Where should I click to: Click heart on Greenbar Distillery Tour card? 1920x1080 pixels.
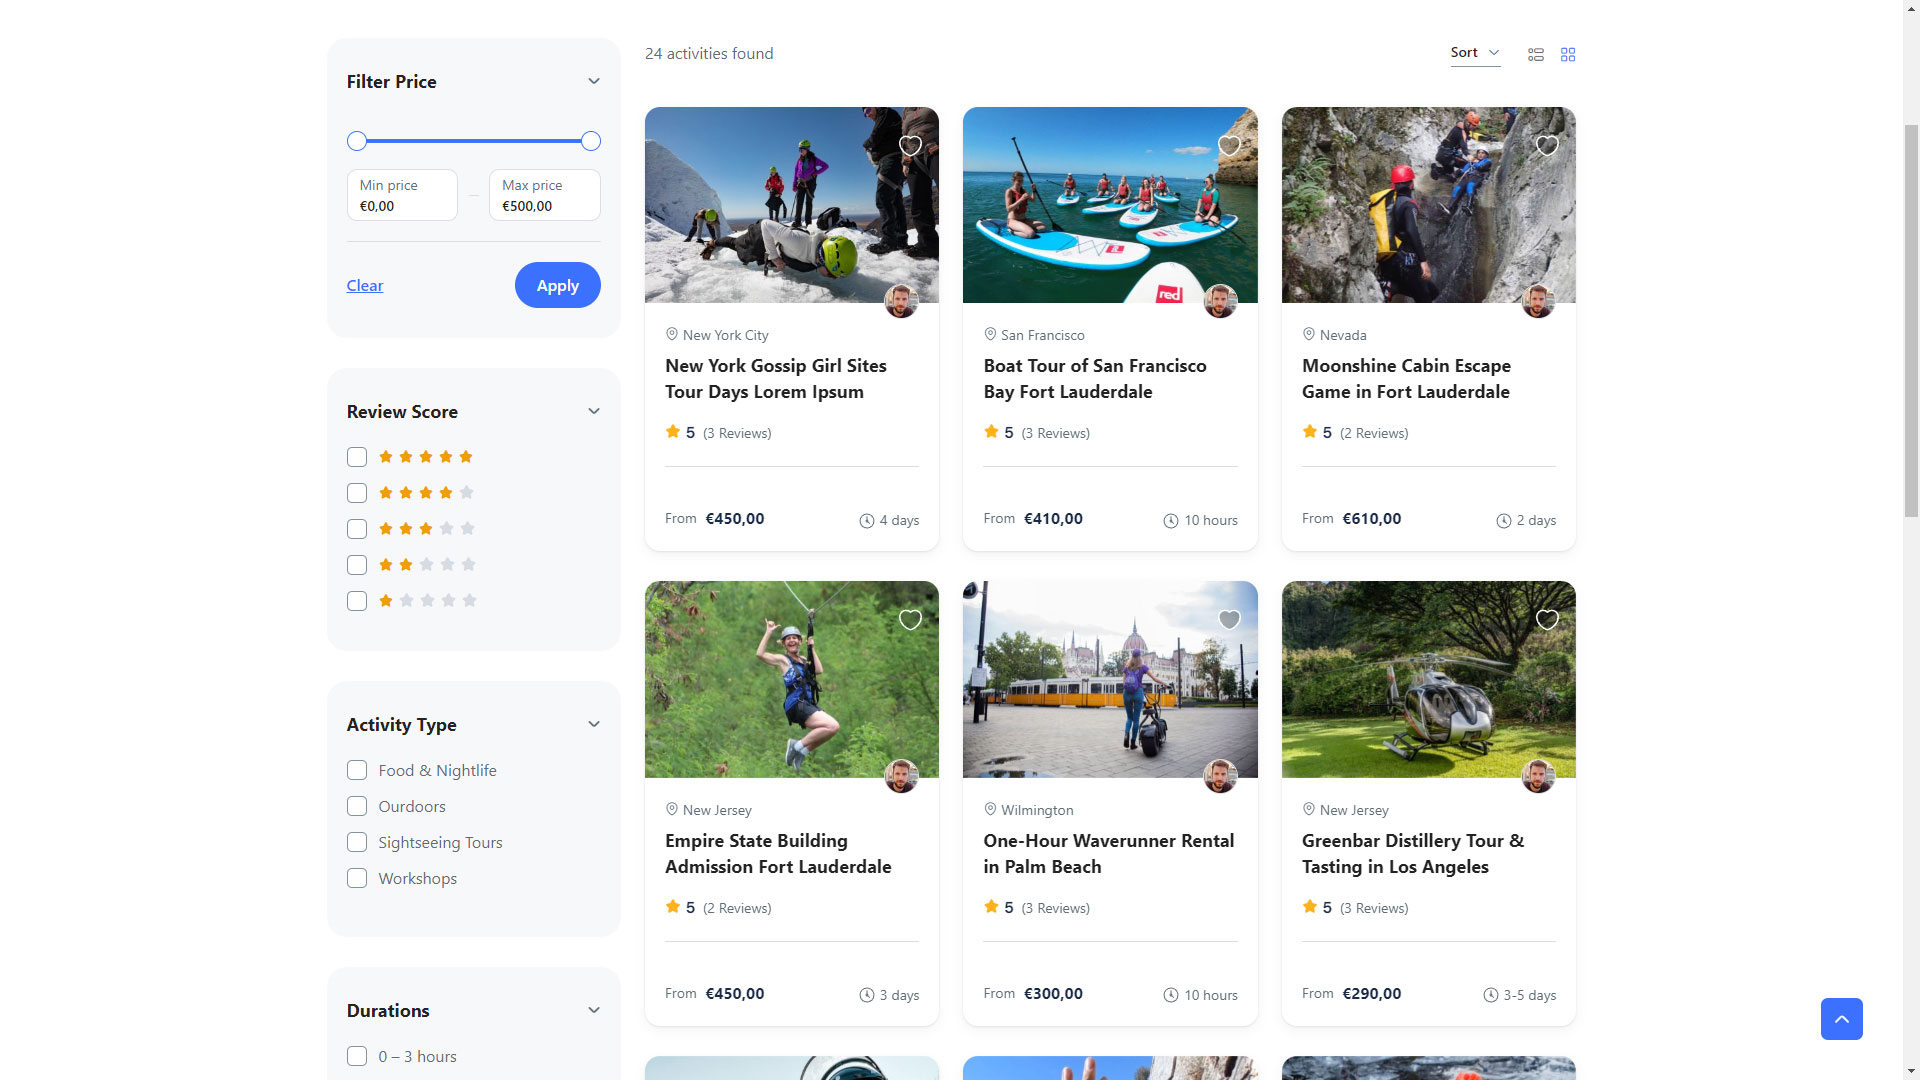(1547, 620)
